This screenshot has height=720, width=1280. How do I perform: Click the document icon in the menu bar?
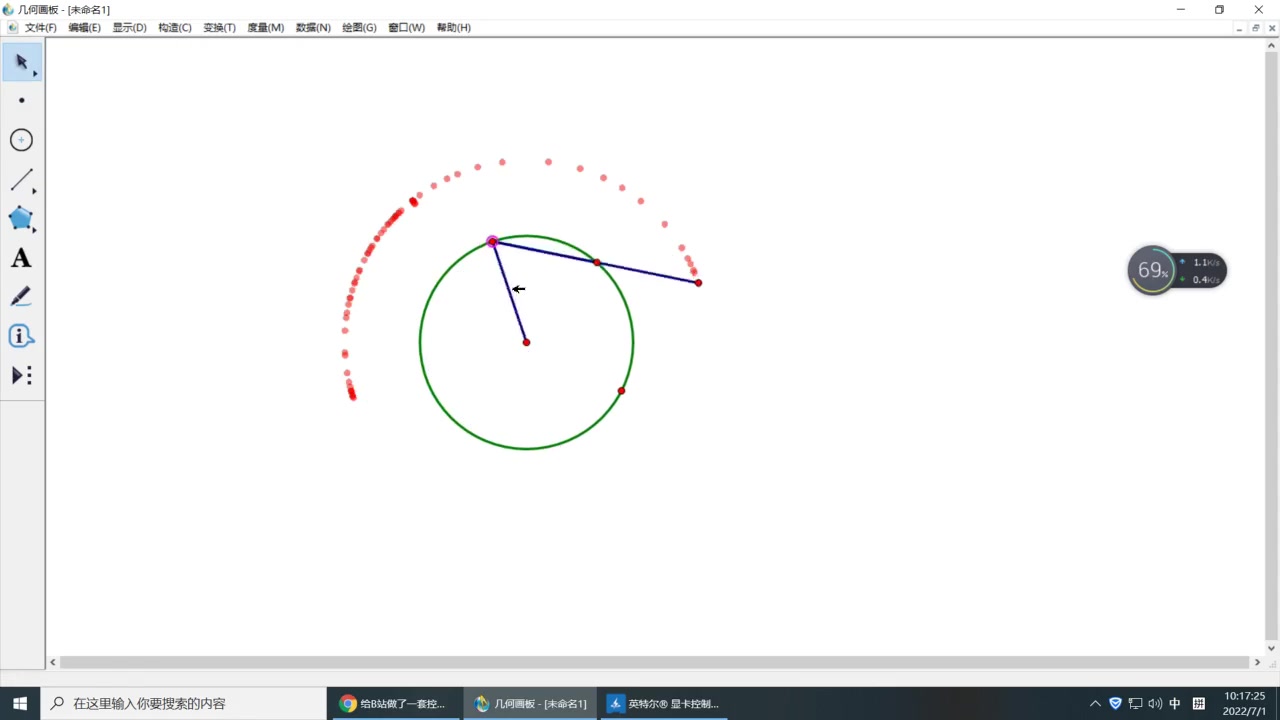click(12, 28)
